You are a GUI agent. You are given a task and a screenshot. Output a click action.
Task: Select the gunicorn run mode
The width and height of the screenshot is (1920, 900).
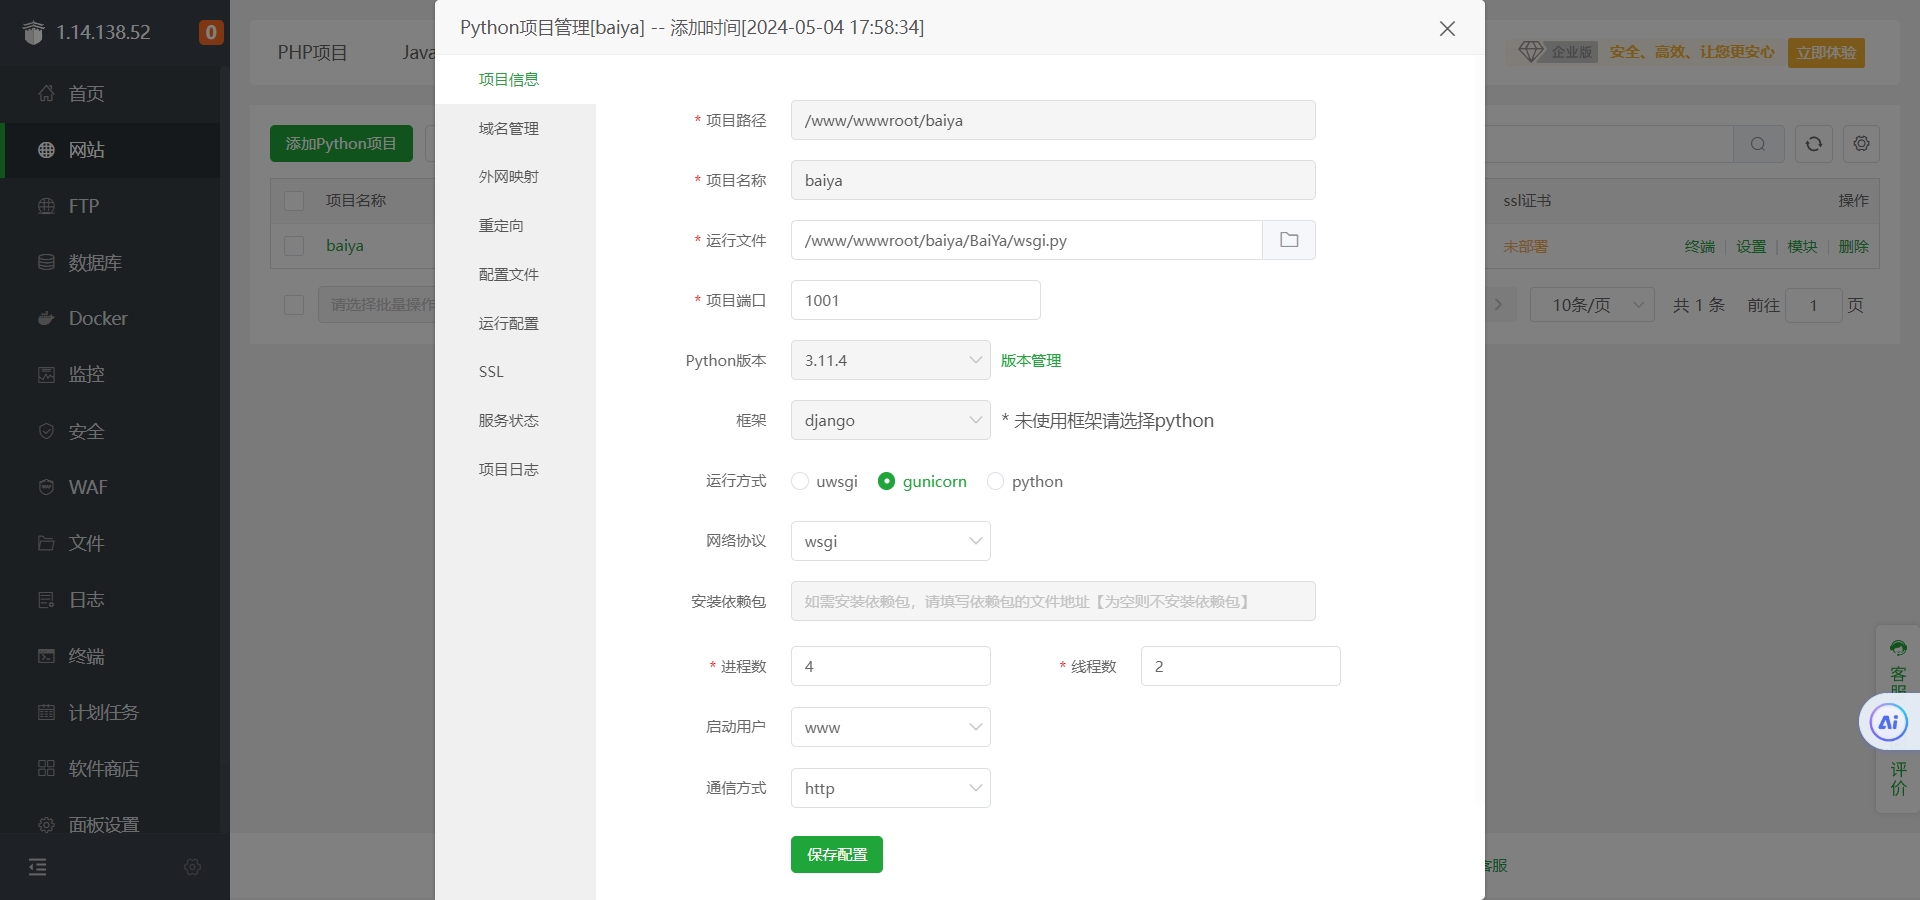tap(886, 481)
